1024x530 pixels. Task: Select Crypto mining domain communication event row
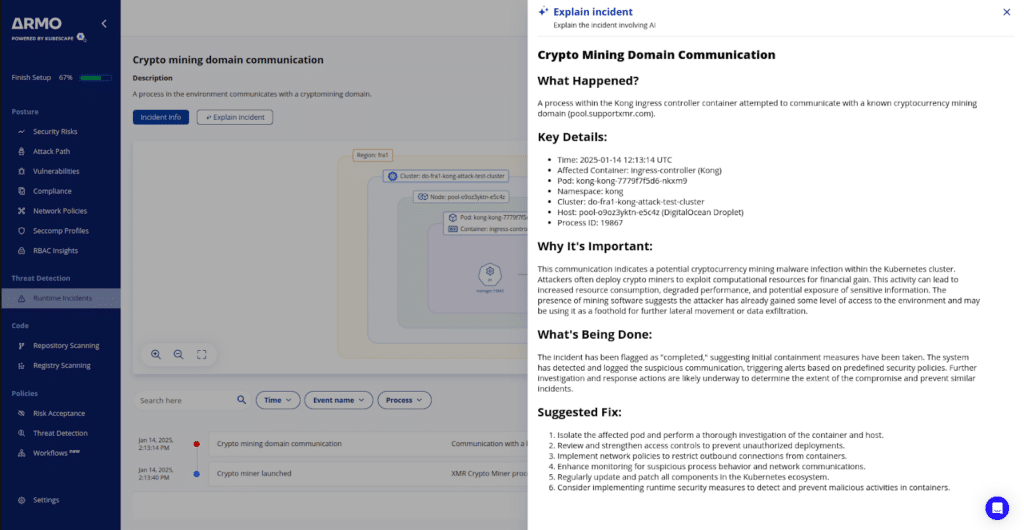tap(368, 444)
